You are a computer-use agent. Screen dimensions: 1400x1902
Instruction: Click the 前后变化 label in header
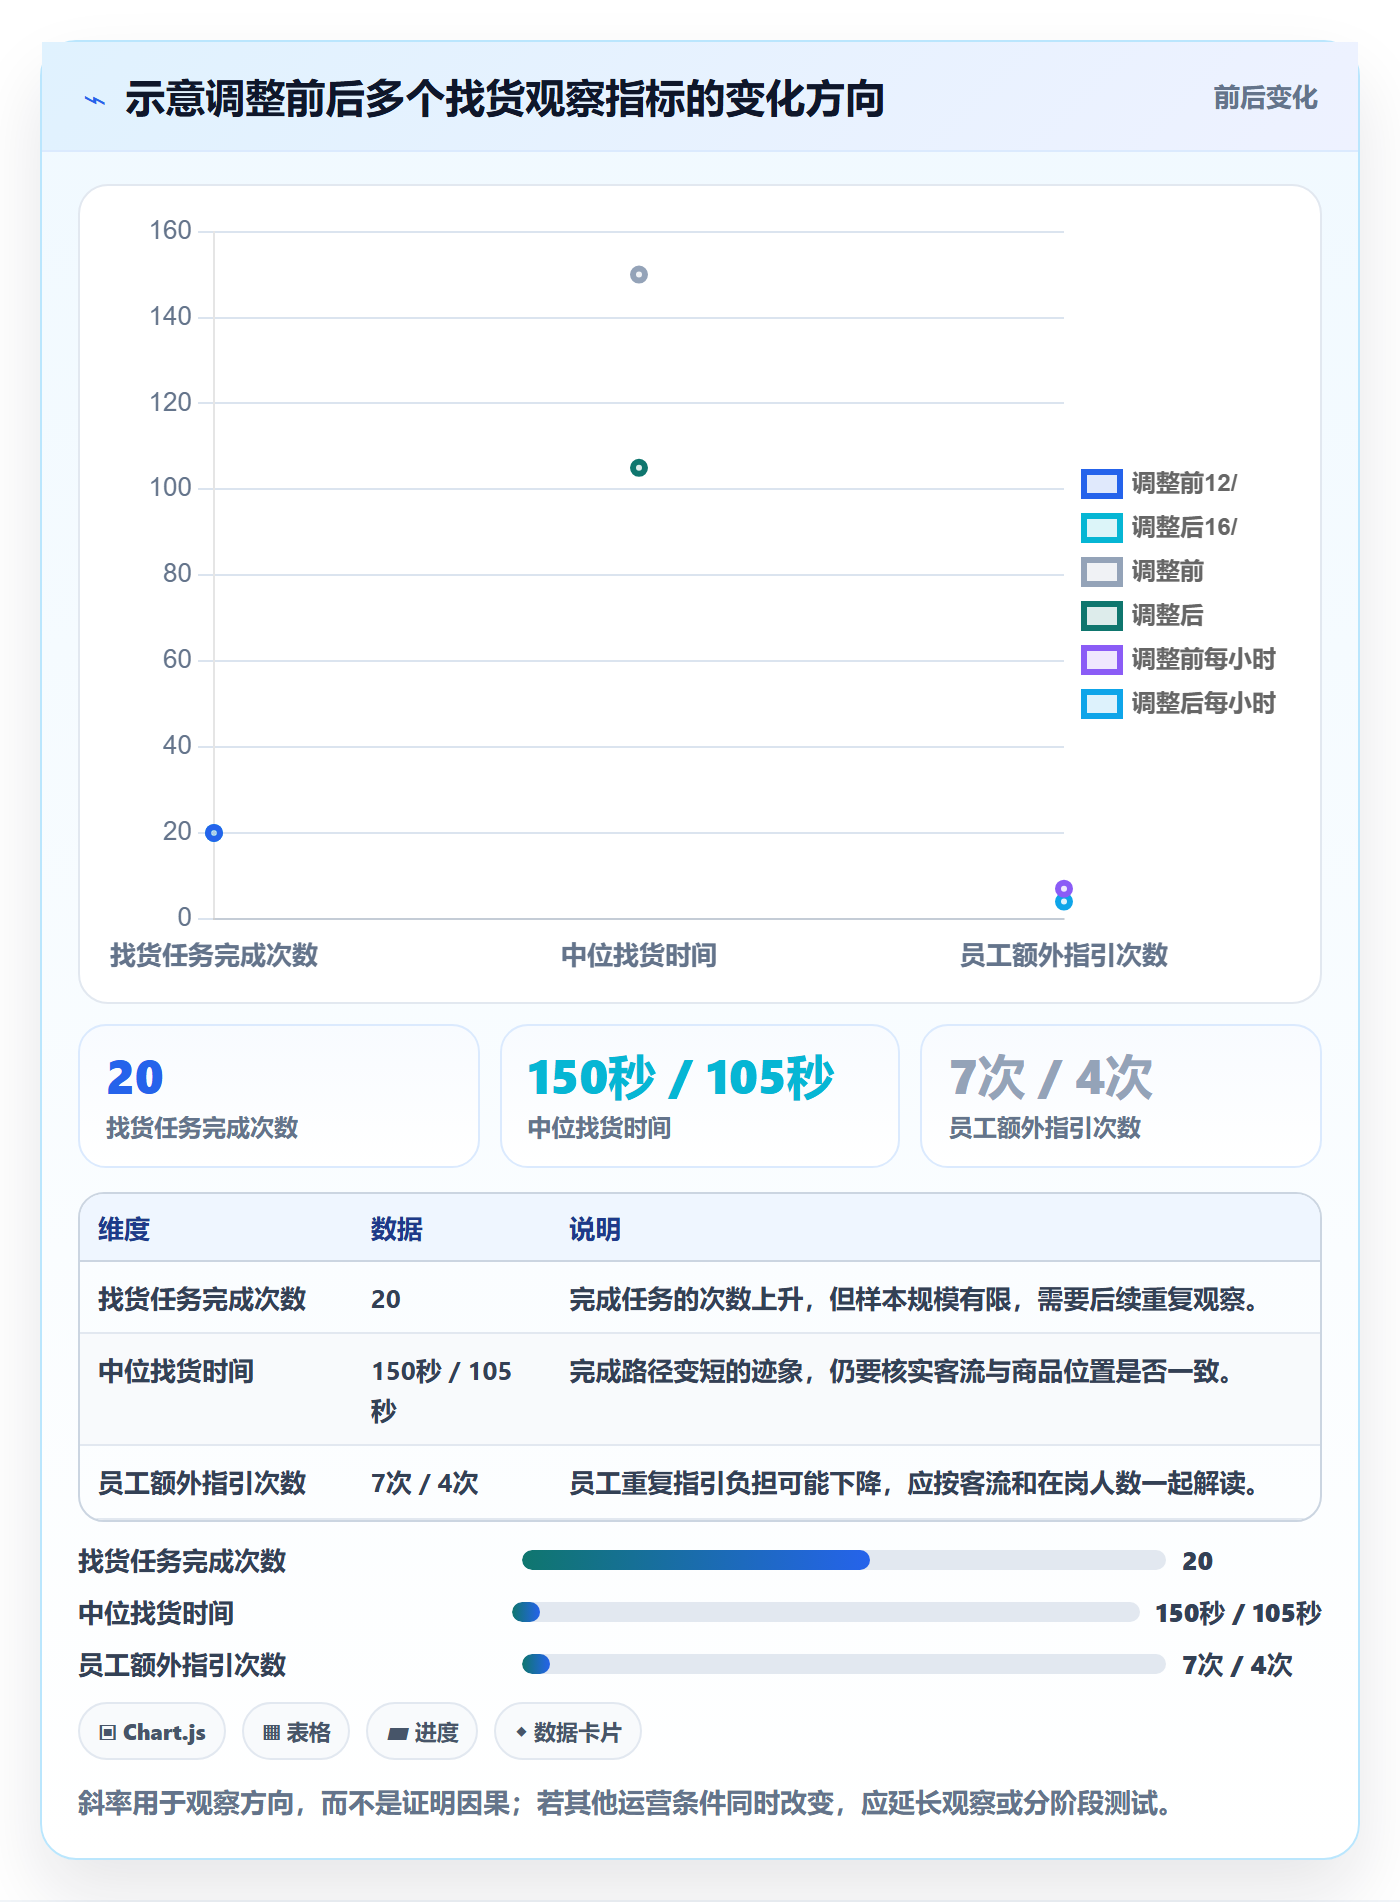1265,98
